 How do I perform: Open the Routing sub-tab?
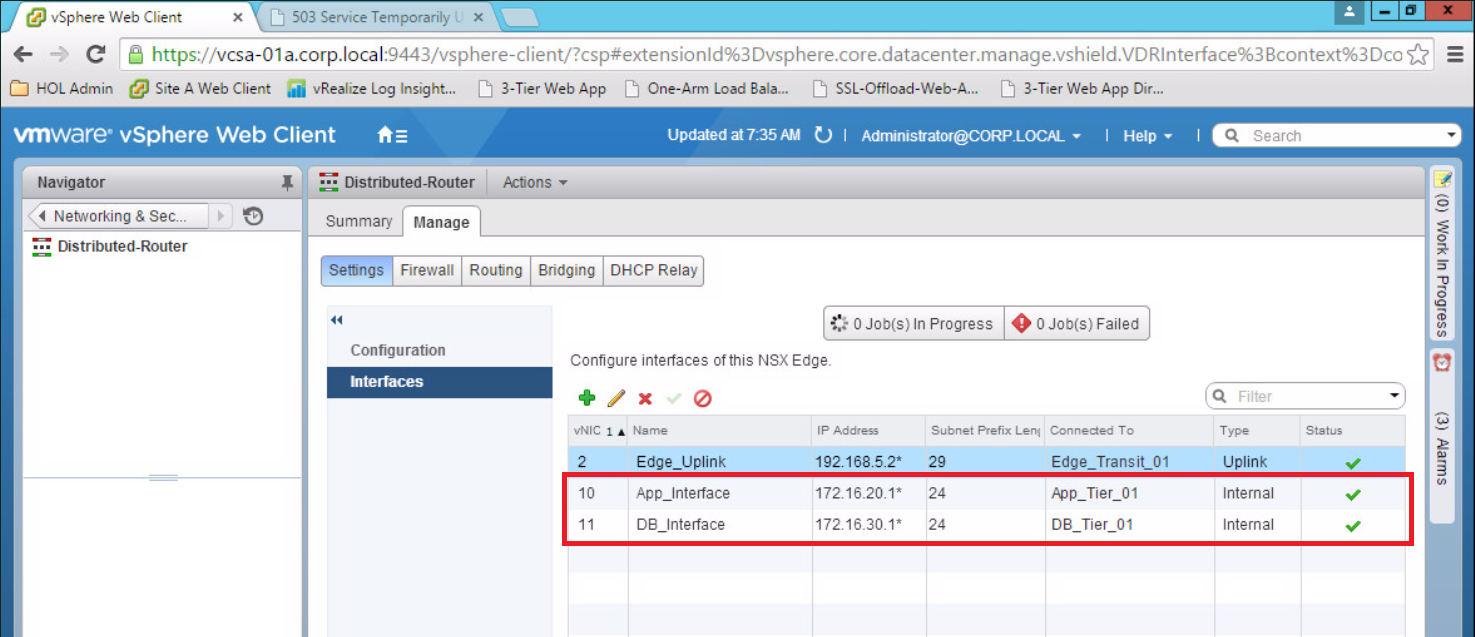coord(496,270)
